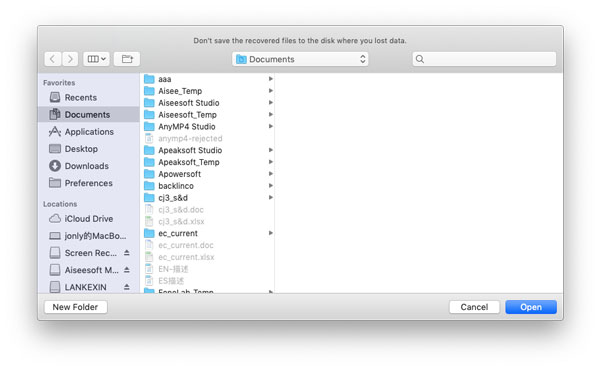Click the Applications A-shaped icon
This screenshot has height=369, width=600.
pyautogui.click(x=55, y=132)
